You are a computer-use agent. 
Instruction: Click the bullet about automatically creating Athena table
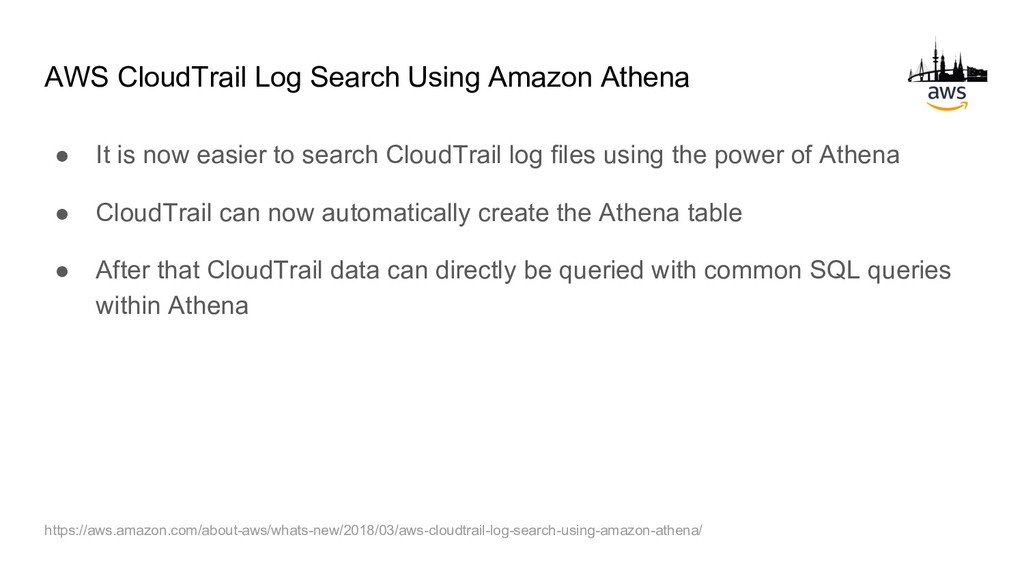click(419, 213)
